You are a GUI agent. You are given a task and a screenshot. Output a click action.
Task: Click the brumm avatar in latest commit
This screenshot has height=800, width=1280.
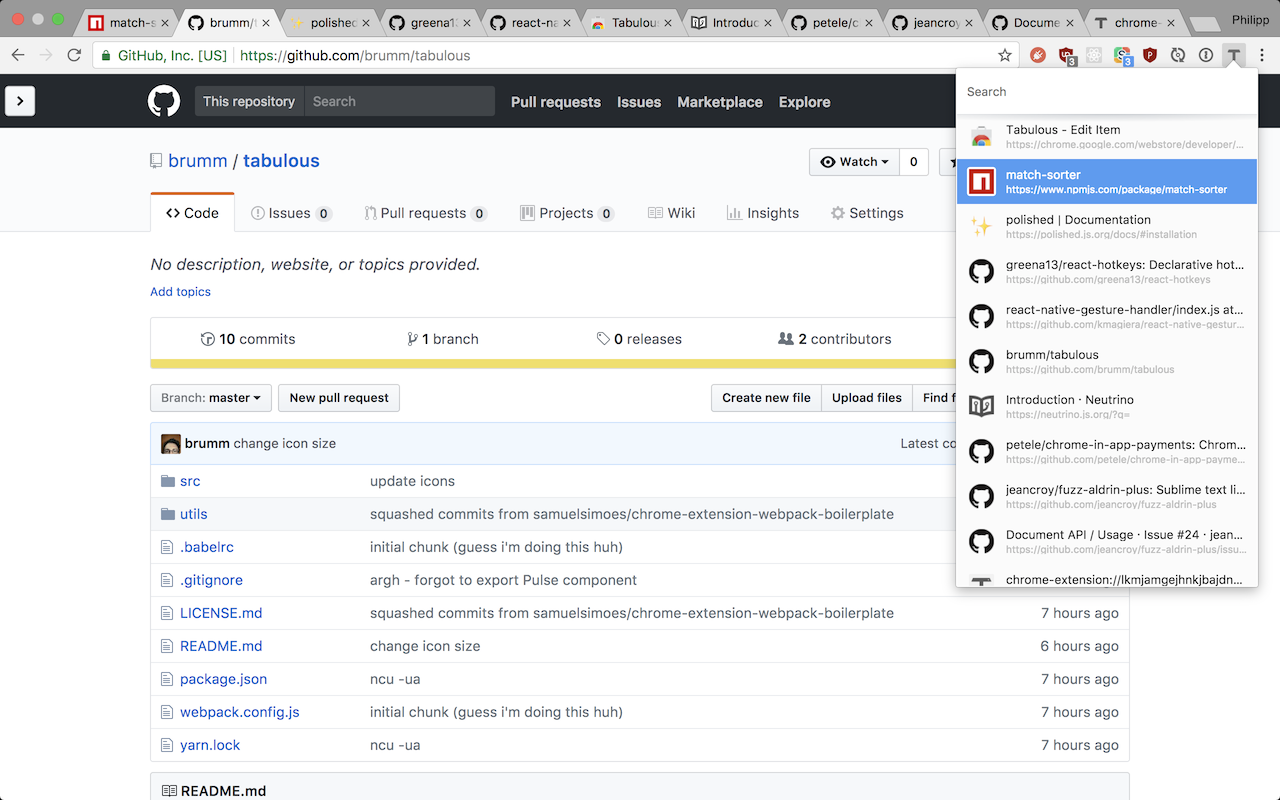171,443
